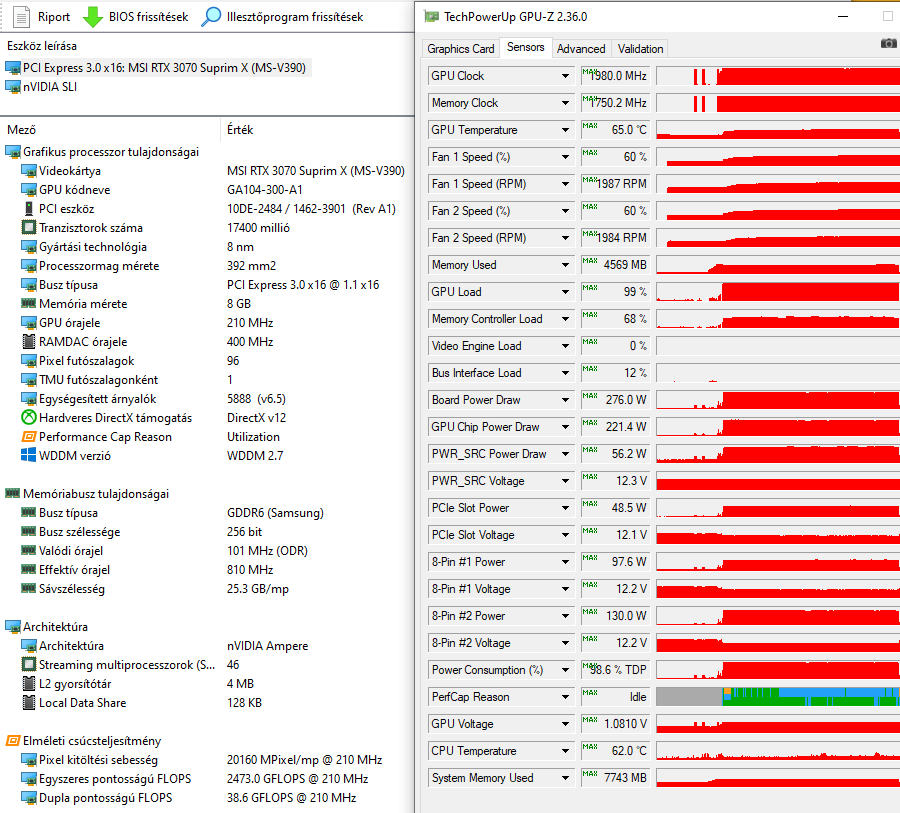Click the GPU-Z title bar app icon
This screenshot has height=813, width=900.
pos(431,17)
